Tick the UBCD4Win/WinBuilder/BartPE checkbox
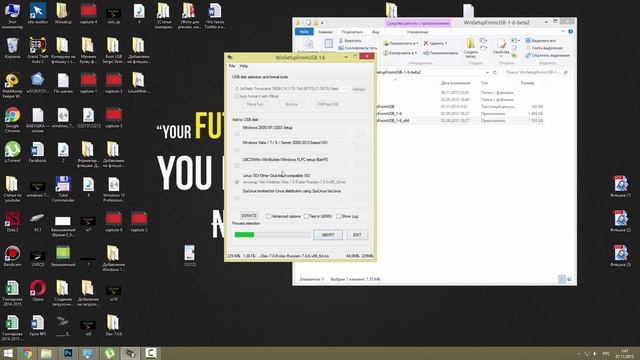The width and height of the screenshot is (640, 360). tap(237, 166)
